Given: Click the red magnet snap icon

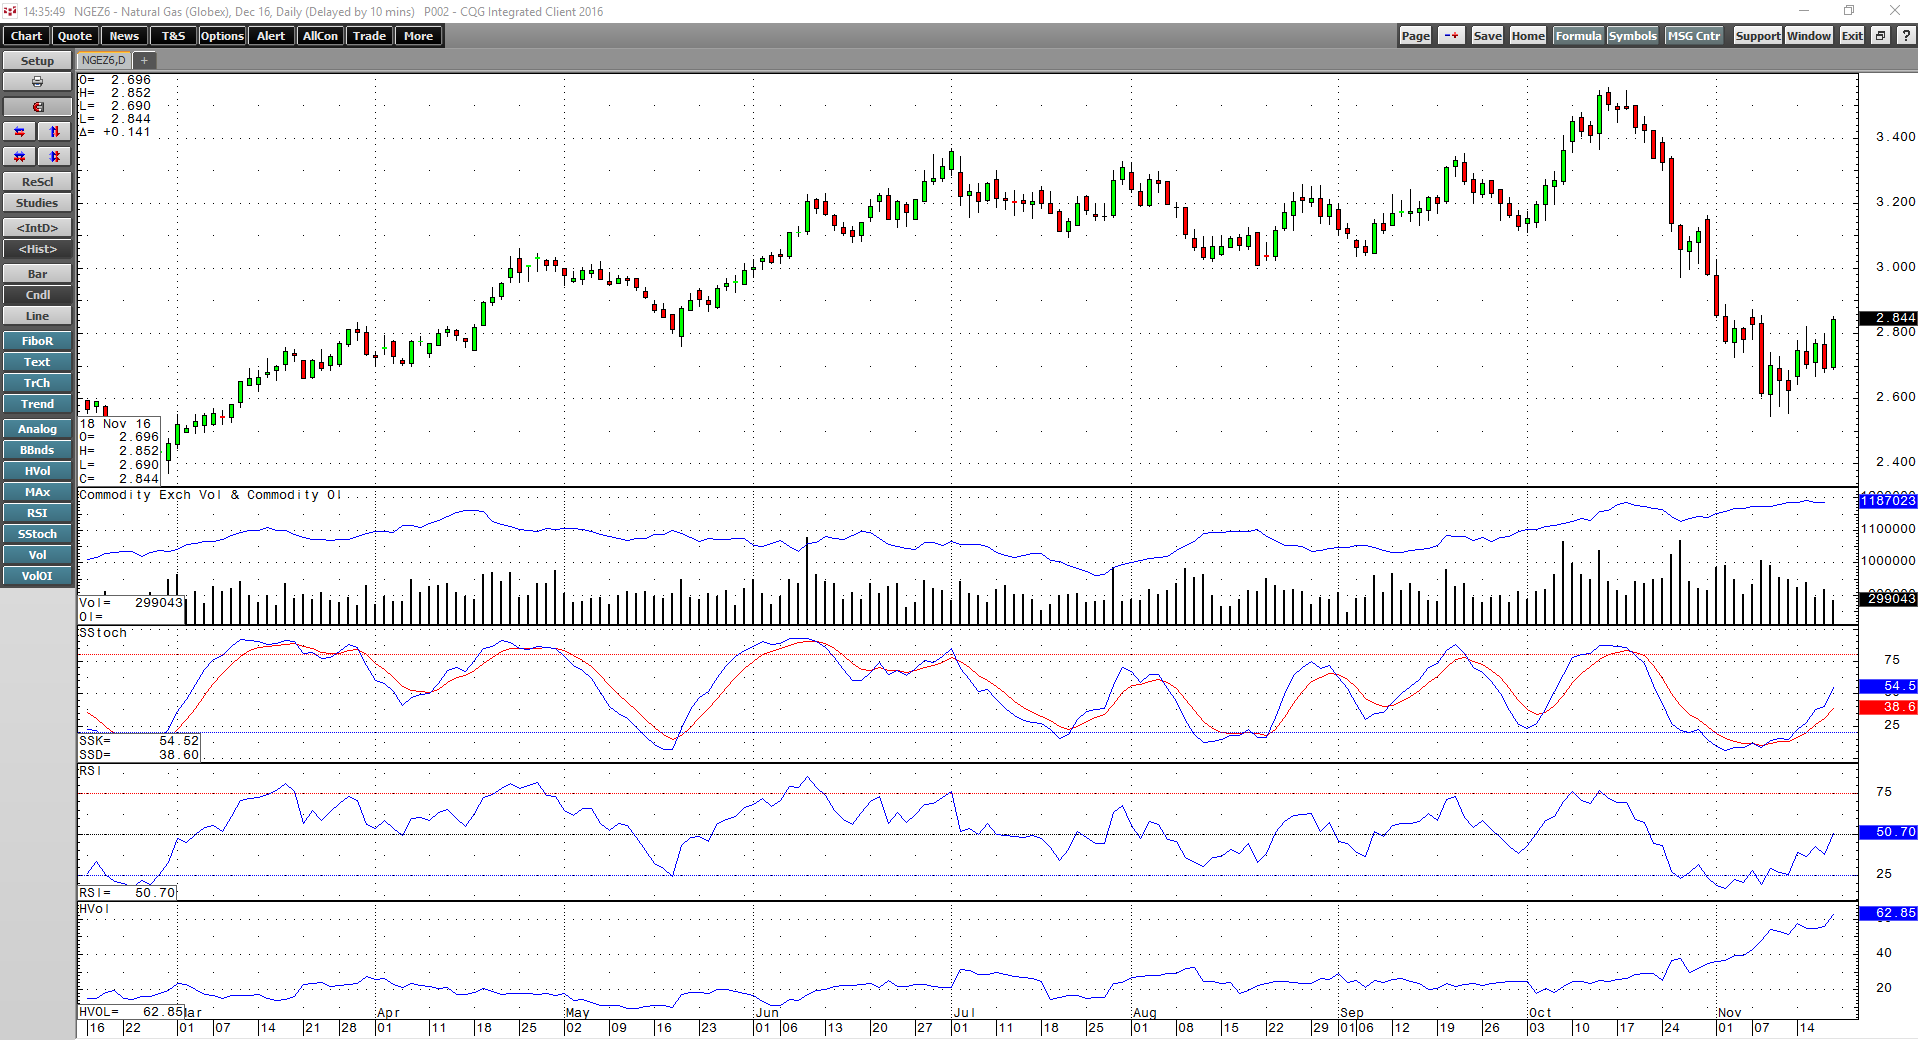Looking at the screenshot, I should click(37, 107).
